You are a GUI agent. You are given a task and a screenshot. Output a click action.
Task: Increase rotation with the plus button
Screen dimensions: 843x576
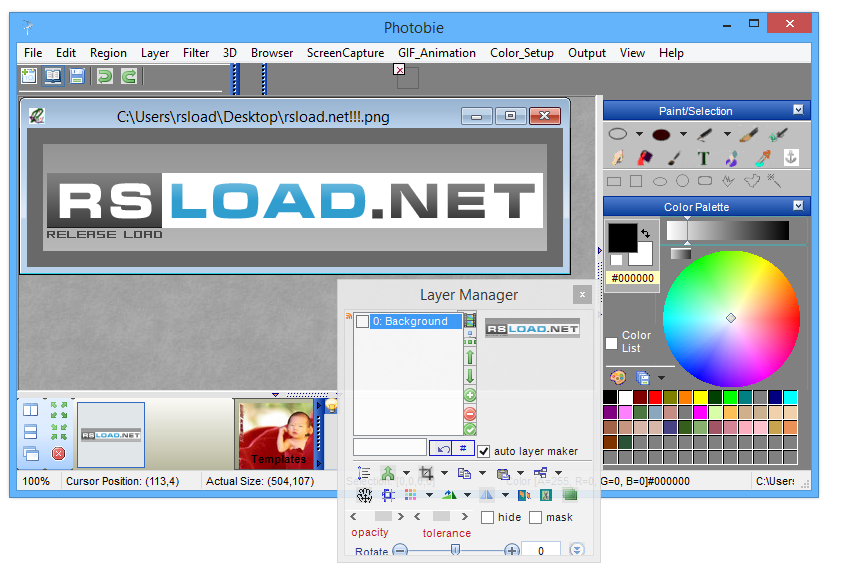click(511, 550)
